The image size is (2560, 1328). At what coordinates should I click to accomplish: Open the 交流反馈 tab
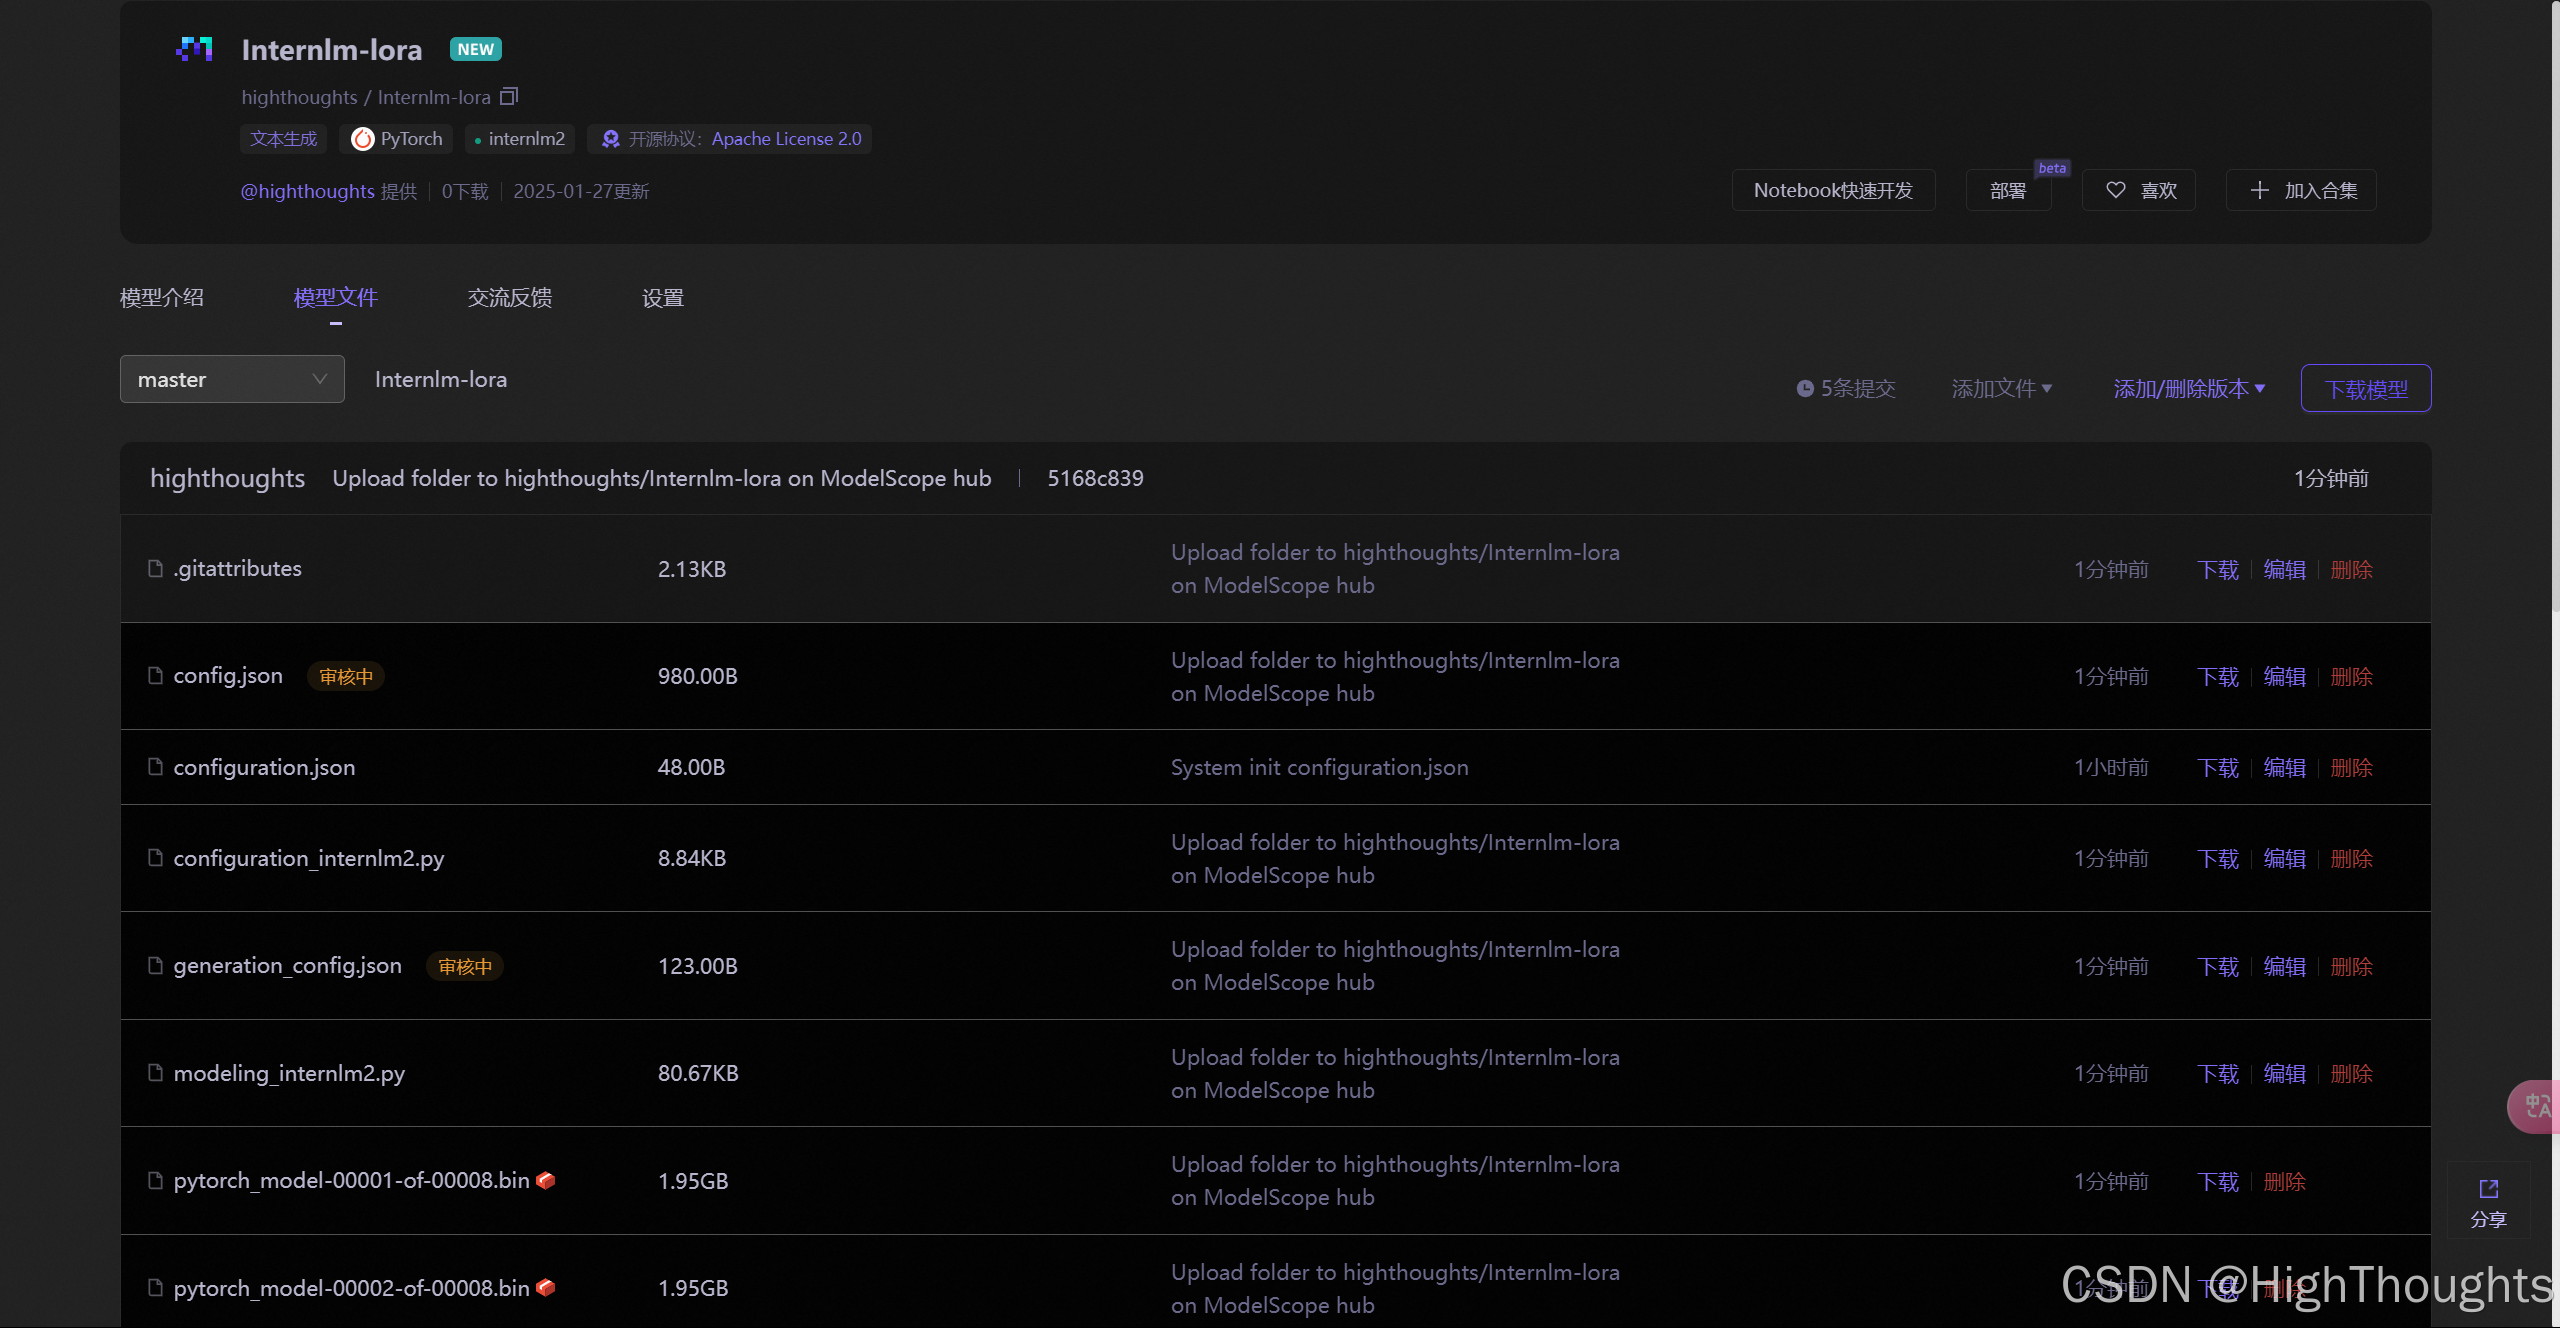tap(510, 297)
